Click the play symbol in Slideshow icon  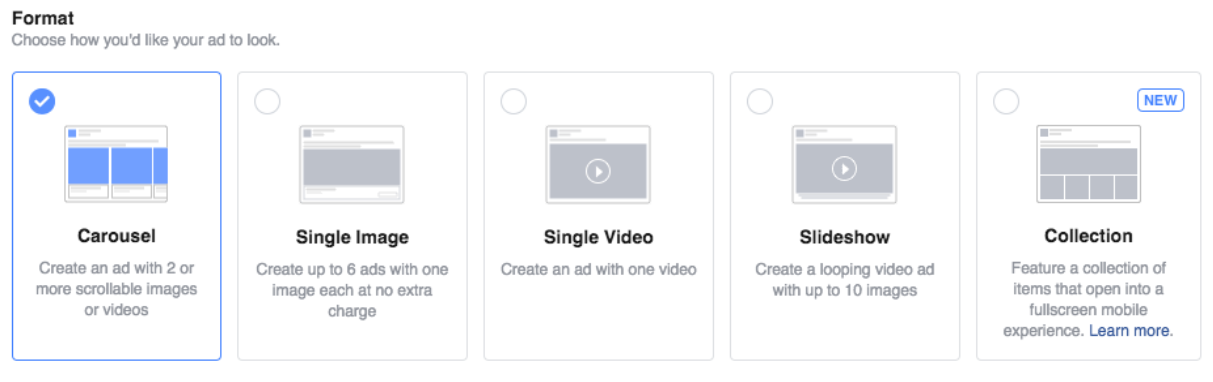(845, 170)
